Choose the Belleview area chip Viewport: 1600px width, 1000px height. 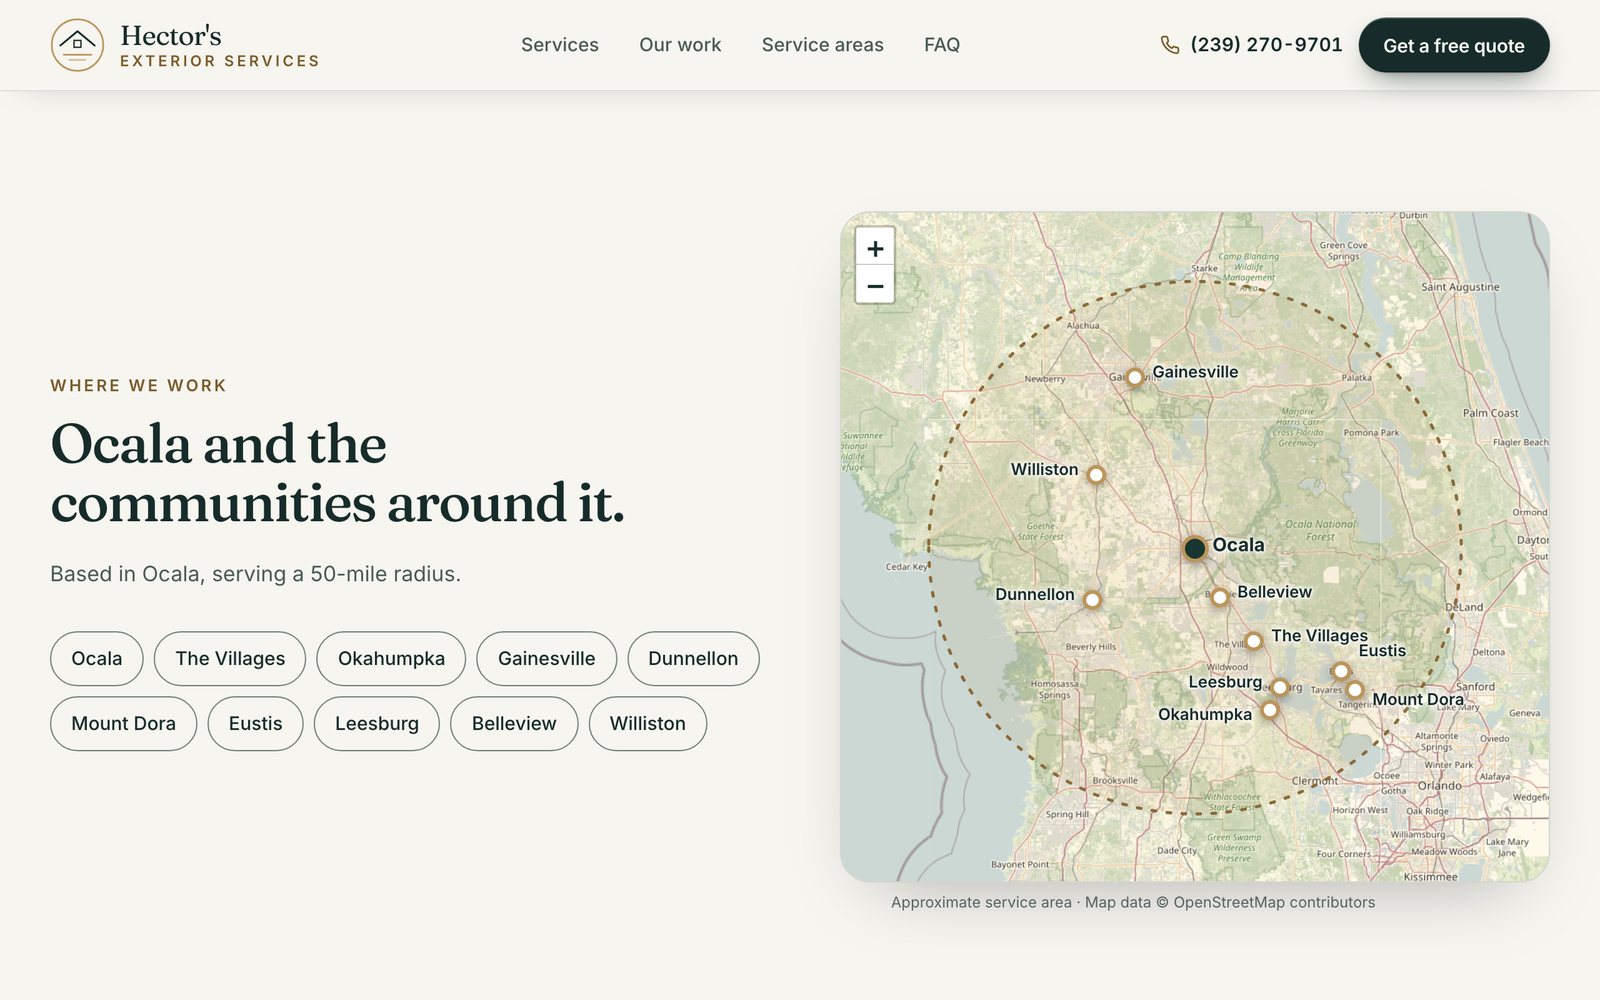tap(514, 724)
